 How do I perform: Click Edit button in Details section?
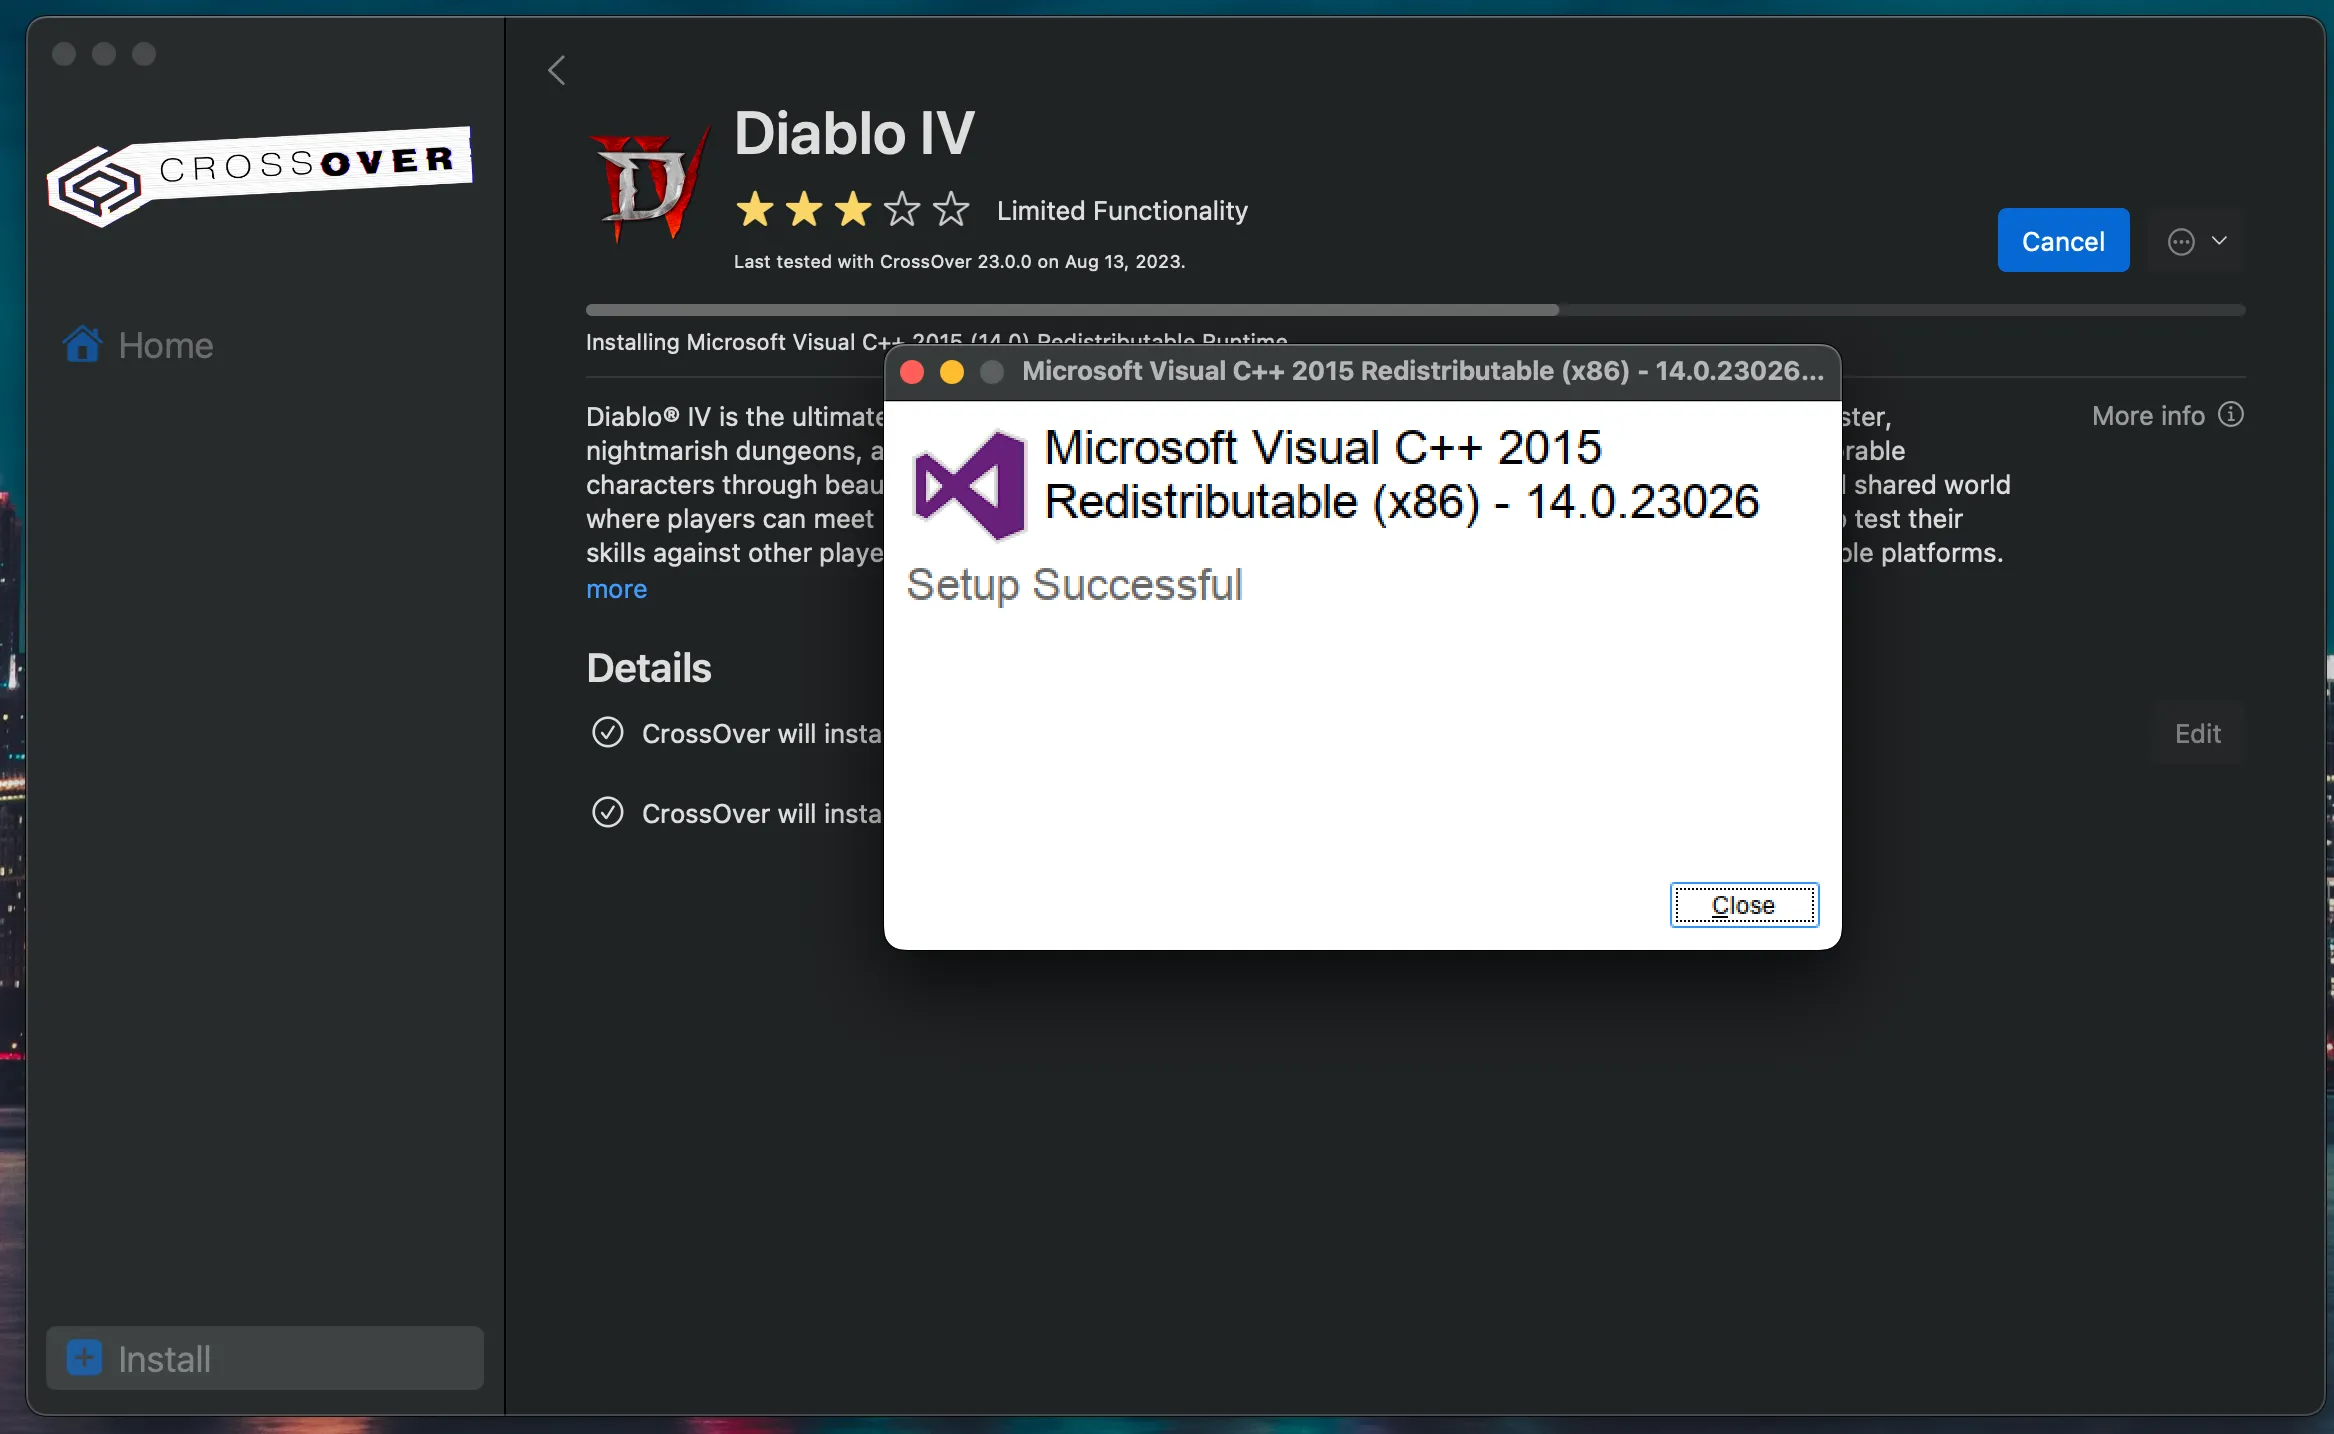coord(2197,734)
